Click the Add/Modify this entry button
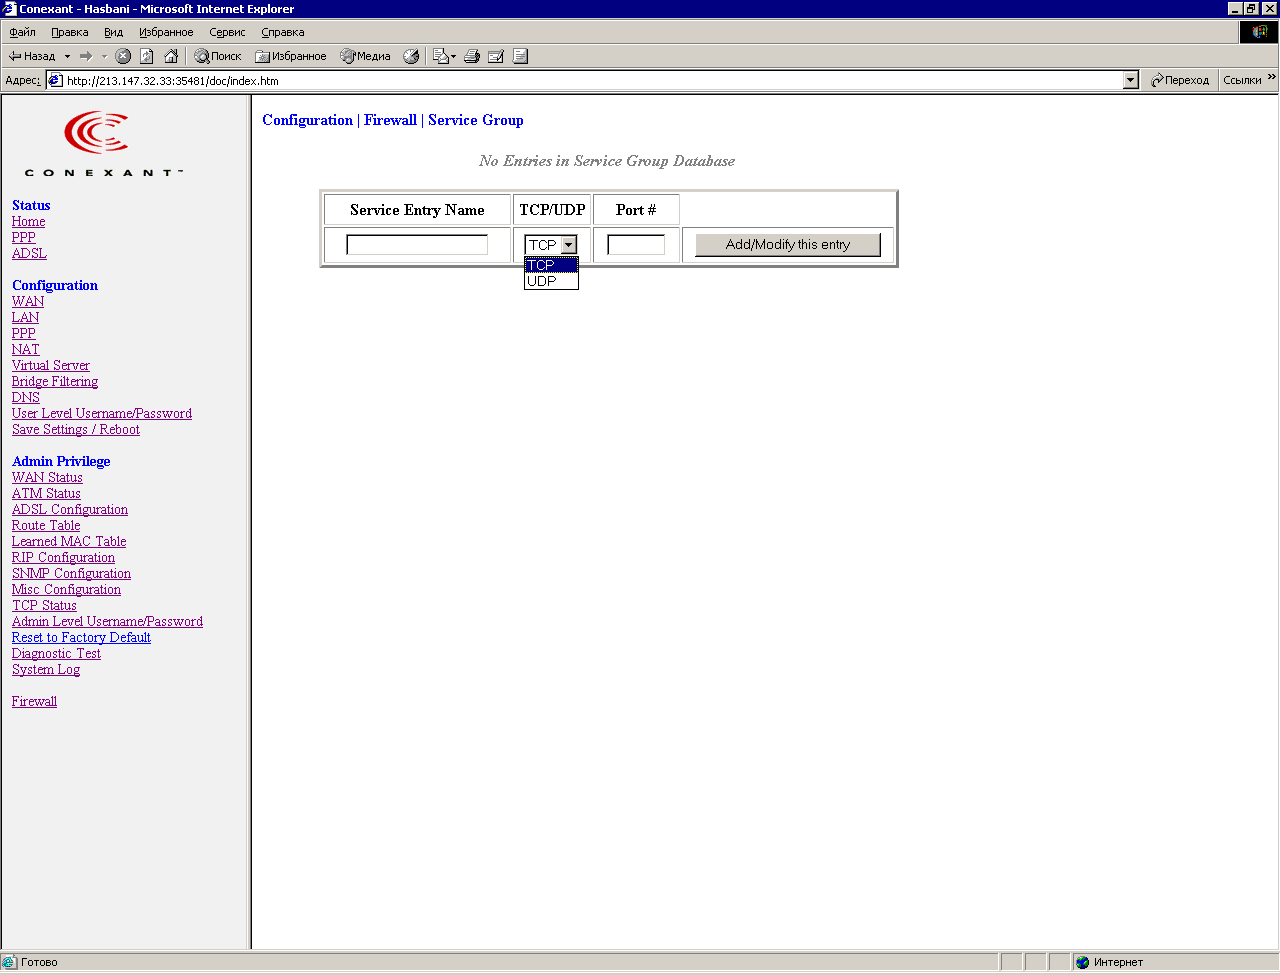Screen dimensions: 1280x975 point(788,244)
